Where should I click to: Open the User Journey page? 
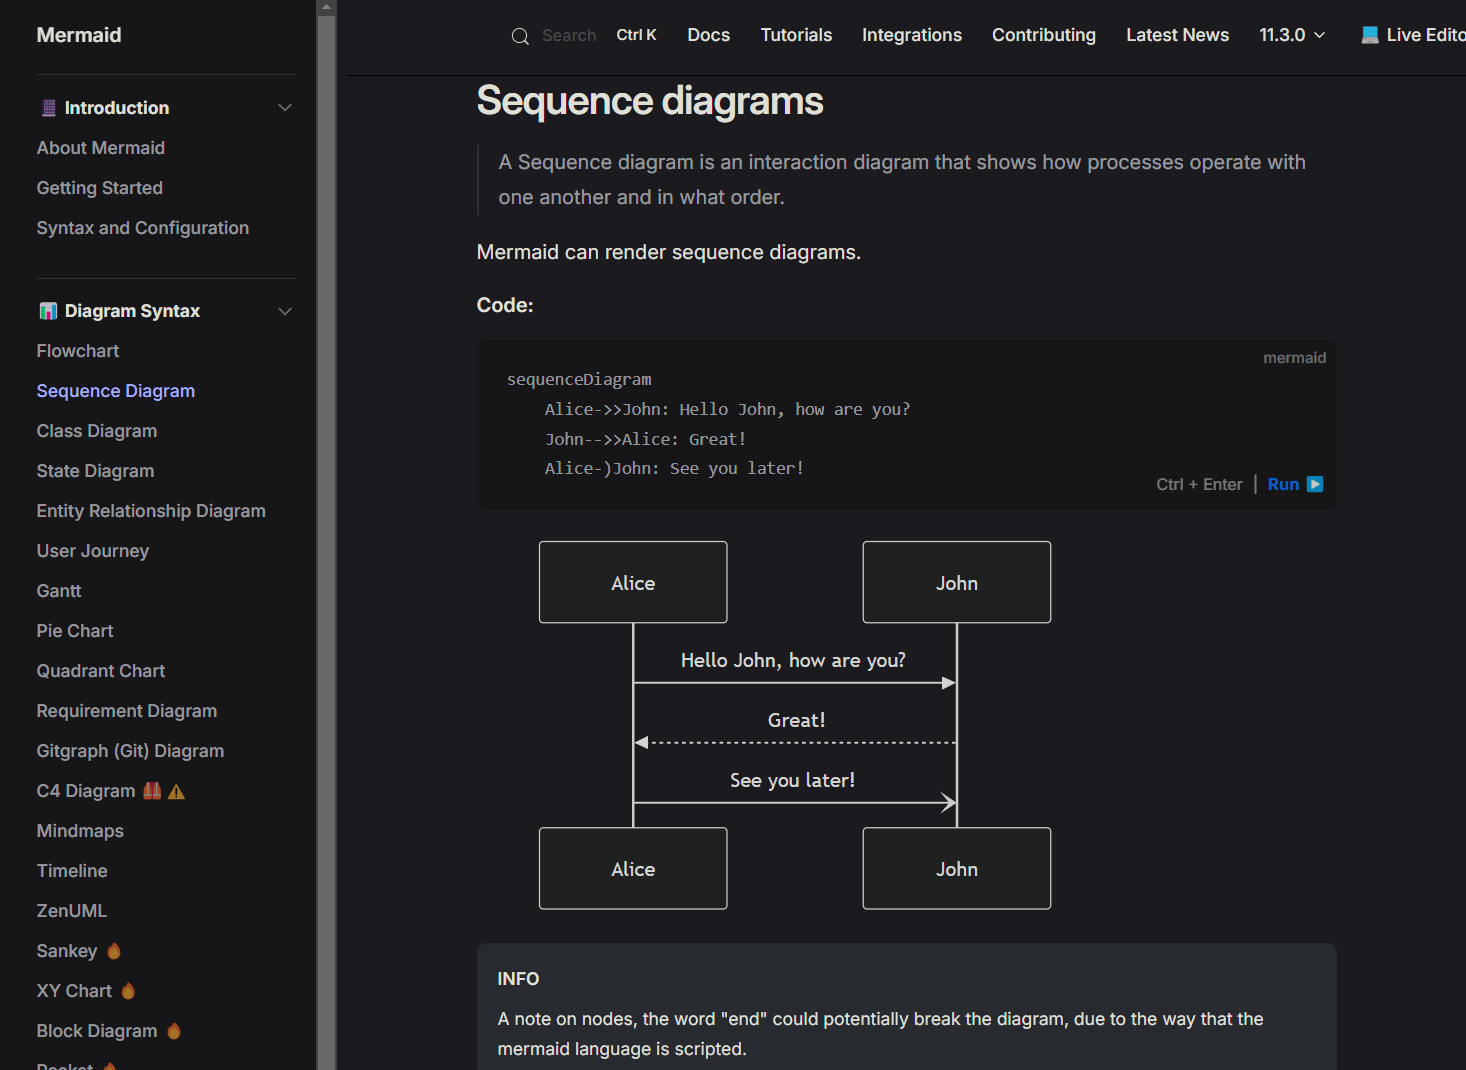(93, 551)
